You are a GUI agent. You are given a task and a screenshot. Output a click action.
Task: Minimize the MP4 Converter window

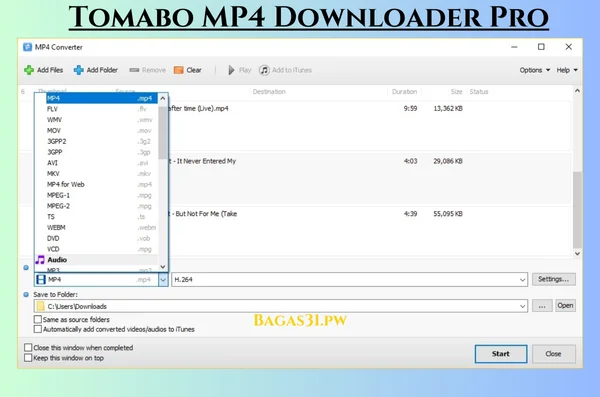514,47
